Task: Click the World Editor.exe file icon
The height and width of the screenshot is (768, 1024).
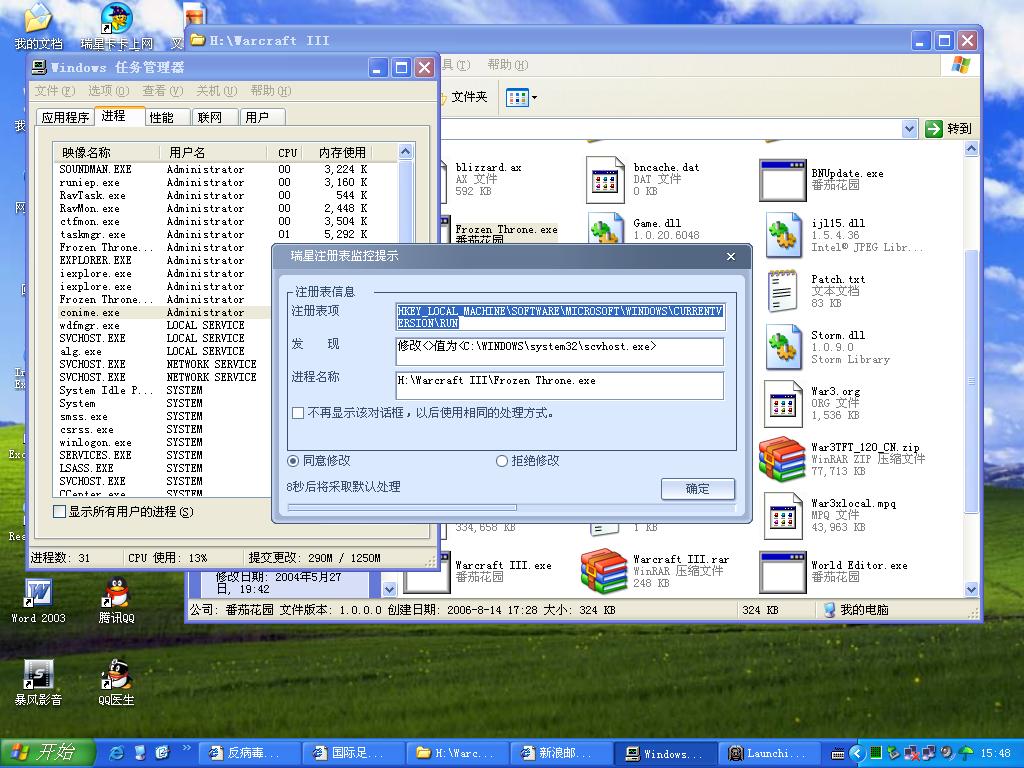Action: coord(781,571)
